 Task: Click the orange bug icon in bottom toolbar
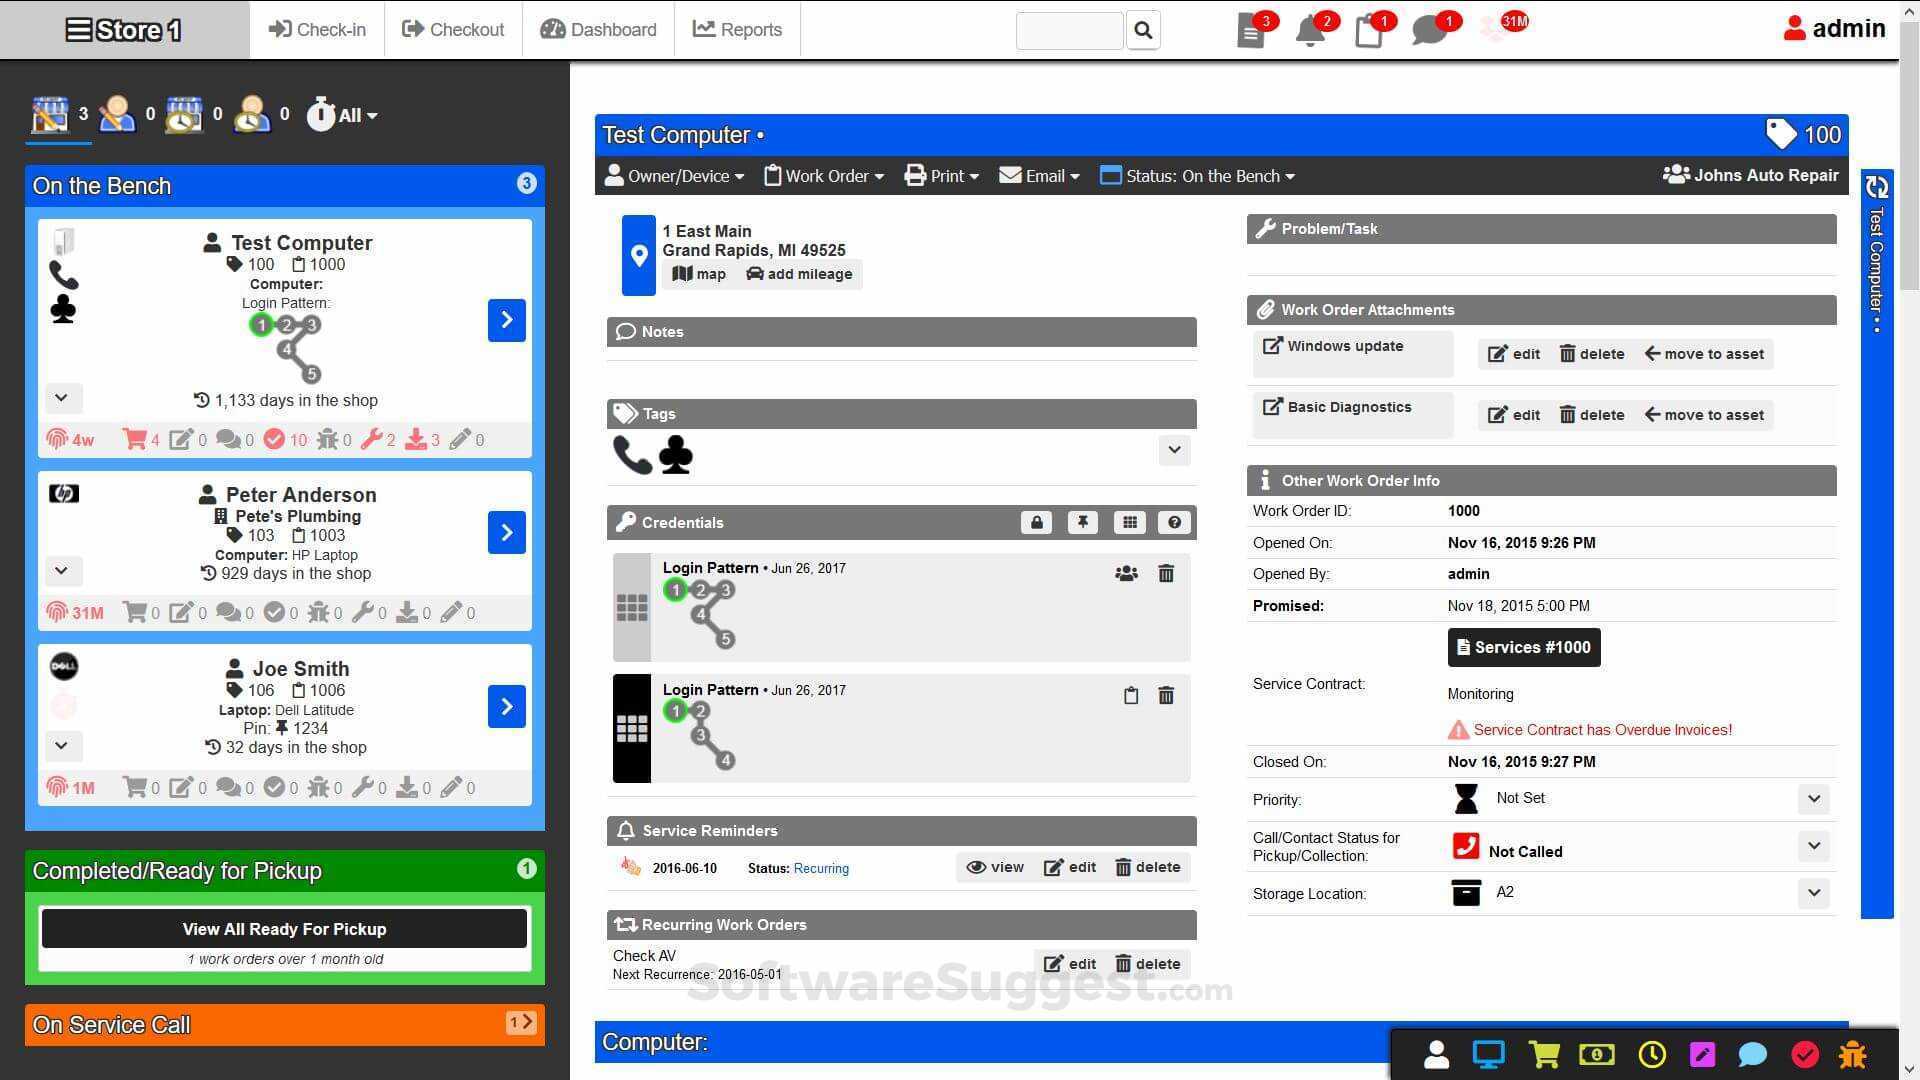pyautogui.click(x=1855, y=1053)
